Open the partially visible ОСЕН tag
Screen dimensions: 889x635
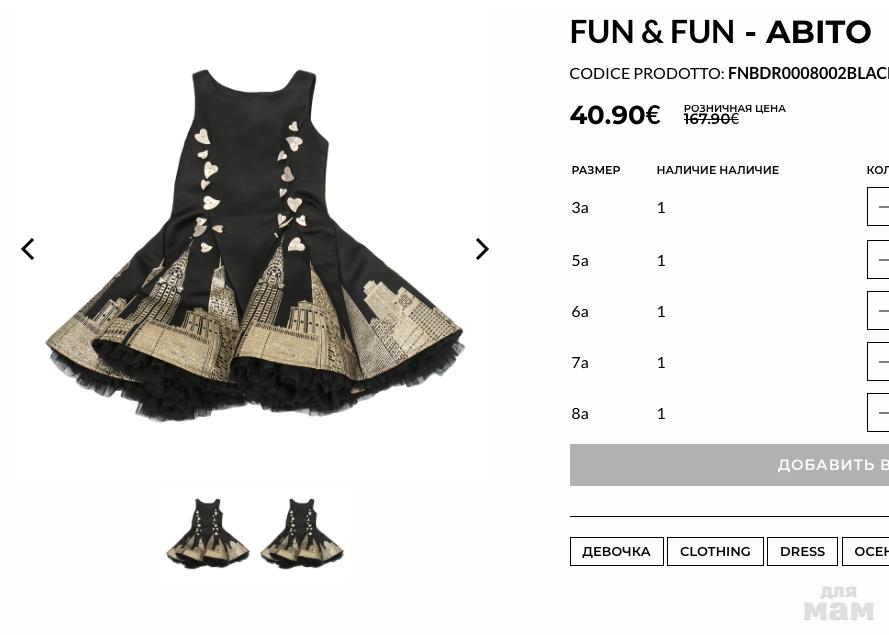(865, 552)
